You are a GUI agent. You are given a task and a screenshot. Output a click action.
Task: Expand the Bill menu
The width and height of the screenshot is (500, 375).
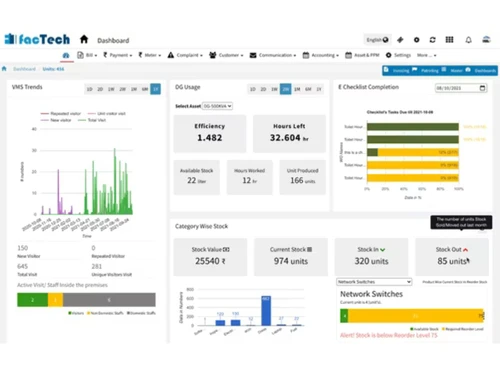point(87,55)
